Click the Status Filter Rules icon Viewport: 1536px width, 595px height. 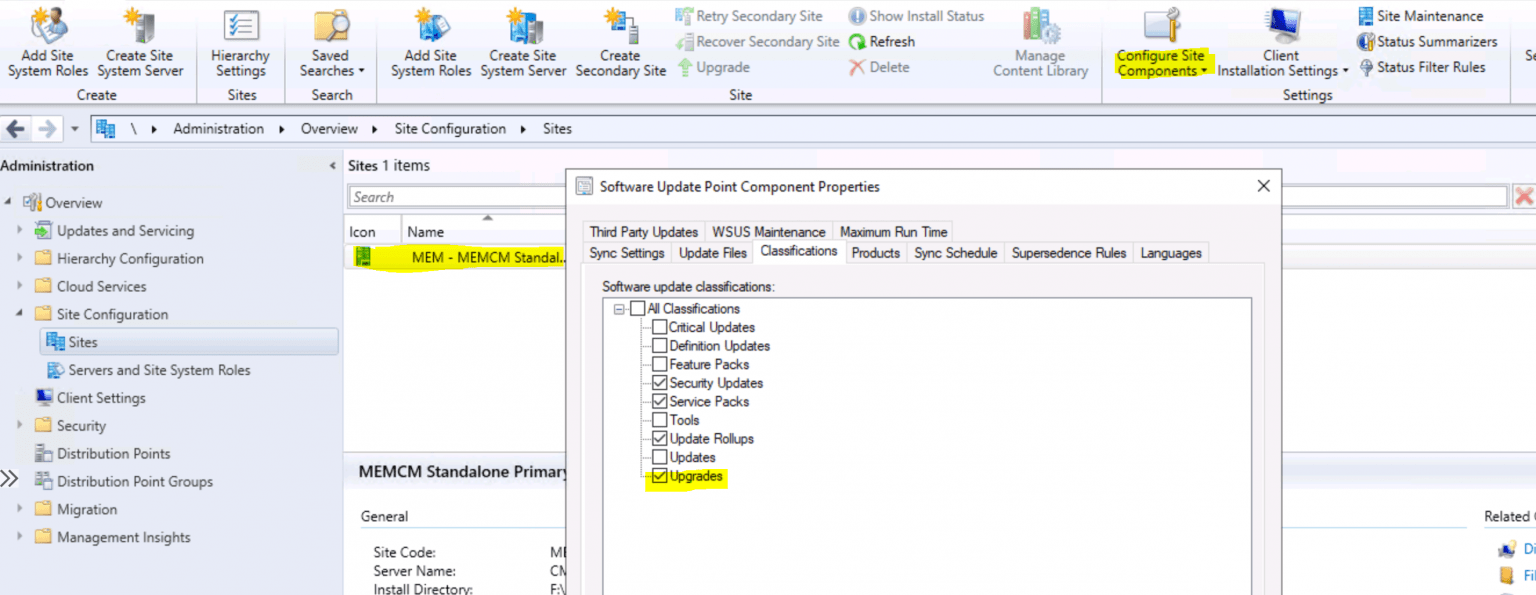(x=1366, y=68)
